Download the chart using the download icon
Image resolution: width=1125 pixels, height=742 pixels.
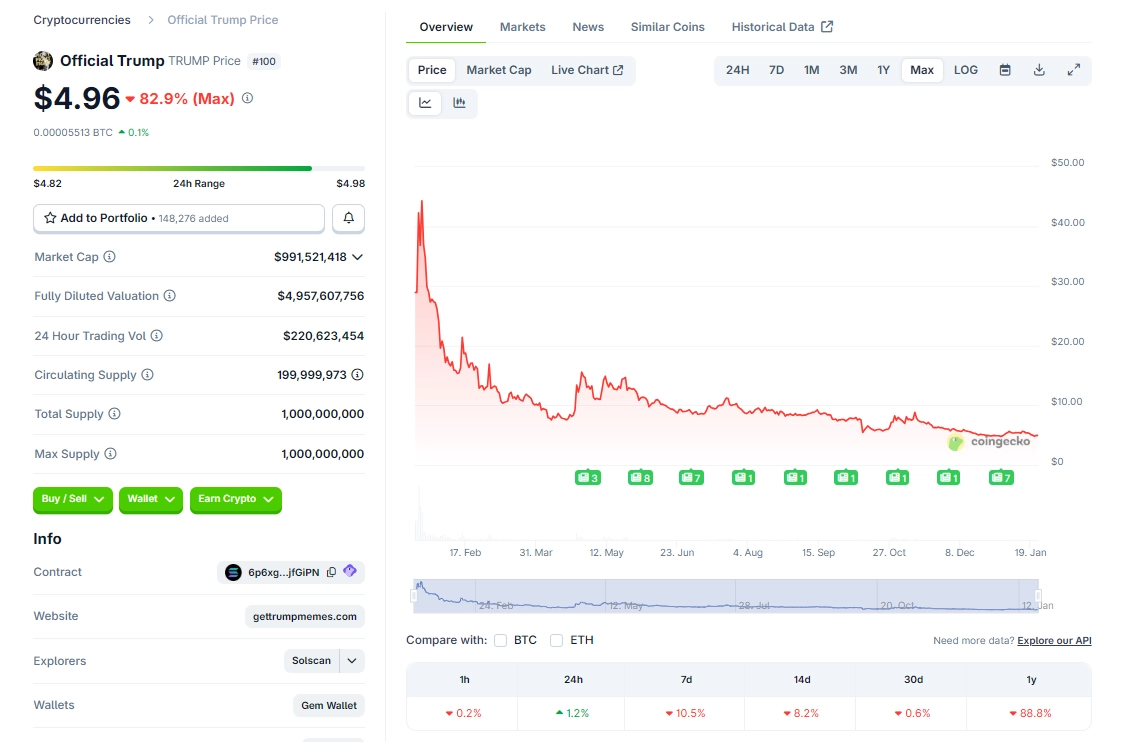point(1039,70)
